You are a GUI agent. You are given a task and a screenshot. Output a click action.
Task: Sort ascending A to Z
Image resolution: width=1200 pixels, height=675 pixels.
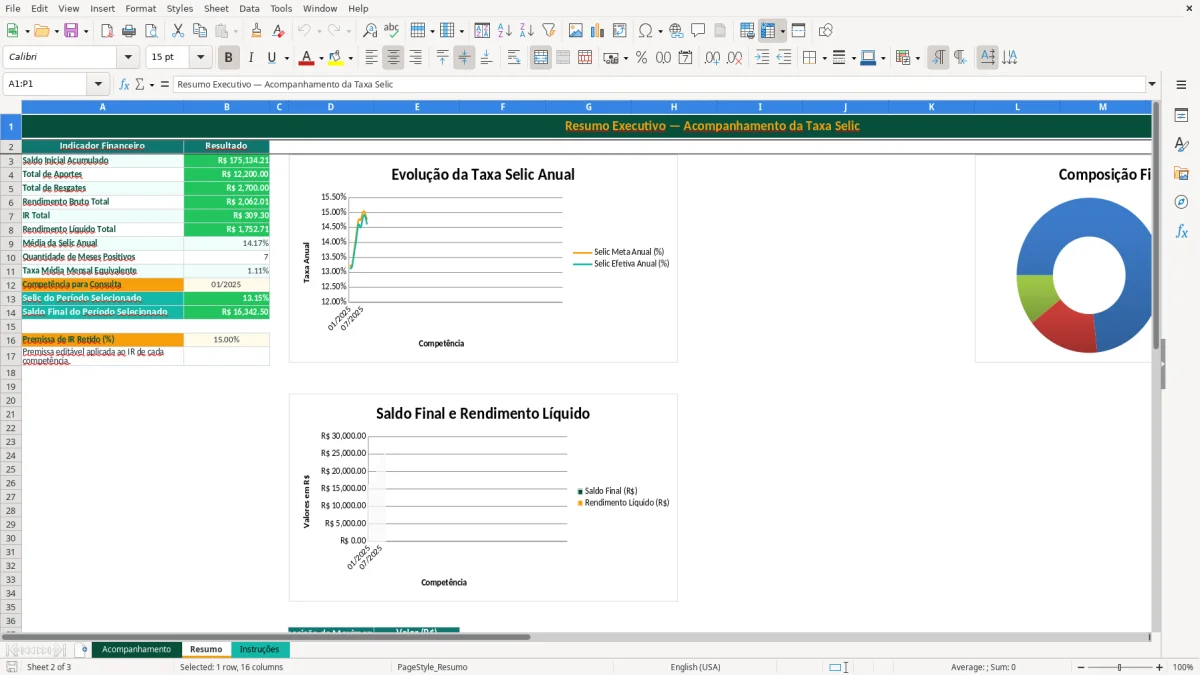(505, 31)
